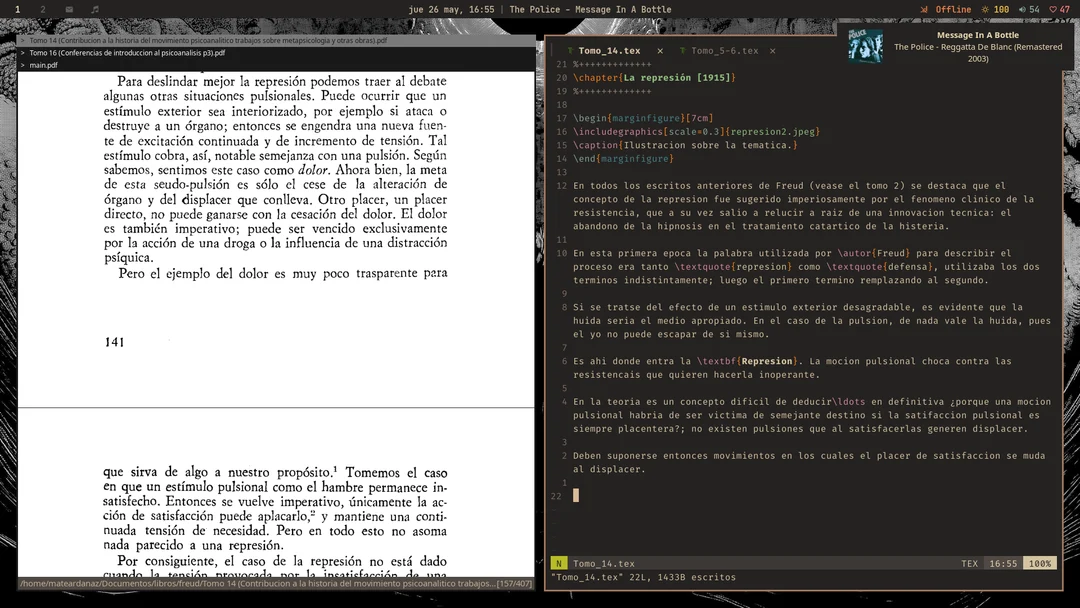Click the date and time in top bar

pos(451,9)
